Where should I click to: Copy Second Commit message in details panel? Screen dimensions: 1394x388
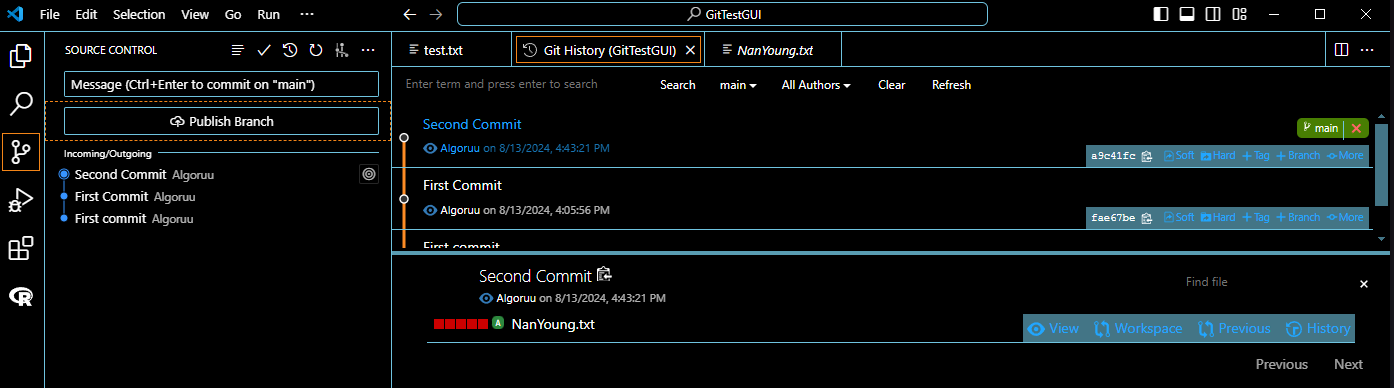pyautogui.click(x=603, y=275)
